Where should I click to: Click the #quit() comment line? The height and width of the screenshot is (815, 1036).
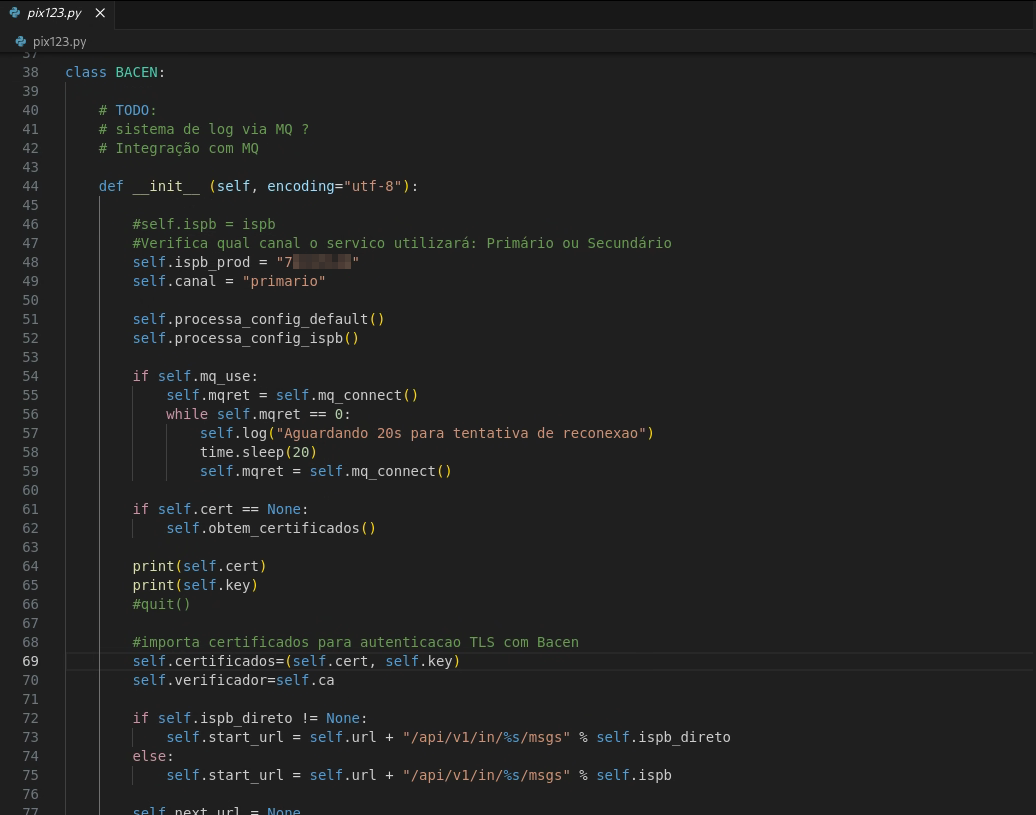click(x=161, y=604)
